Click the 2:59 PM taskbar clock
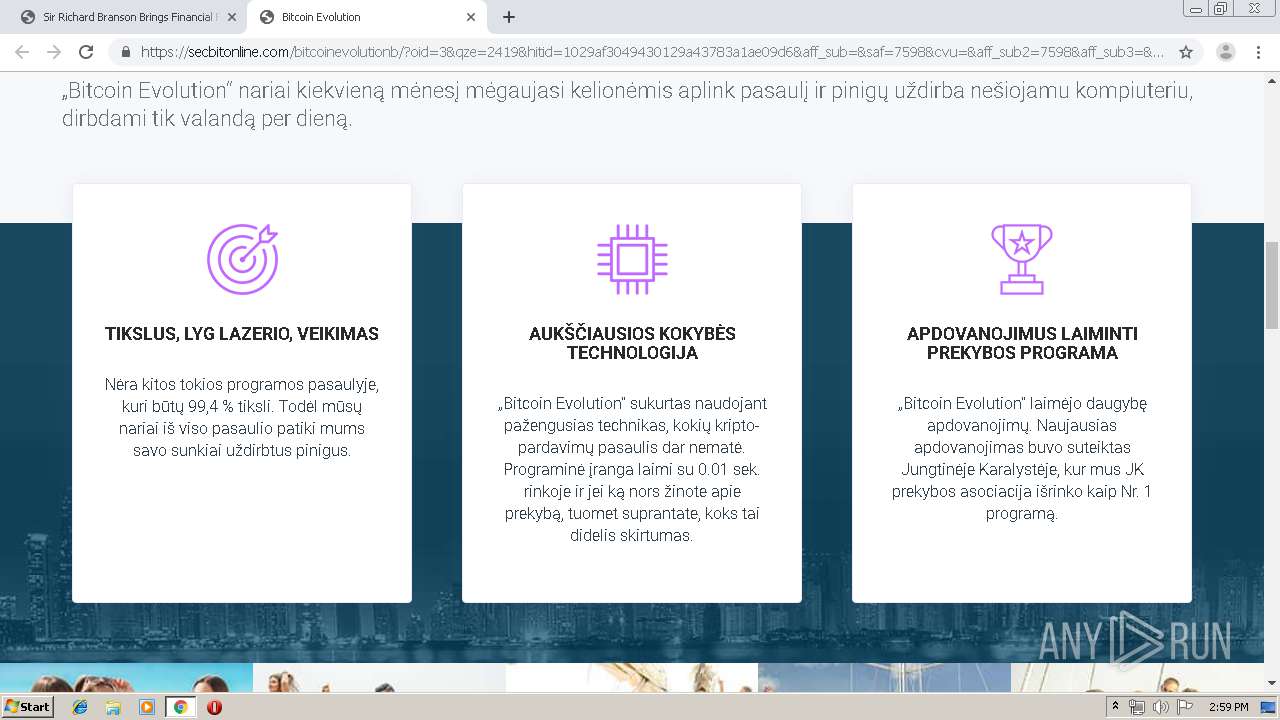The height and width of the screenshot is (720, 1280). click(1229, 707)
